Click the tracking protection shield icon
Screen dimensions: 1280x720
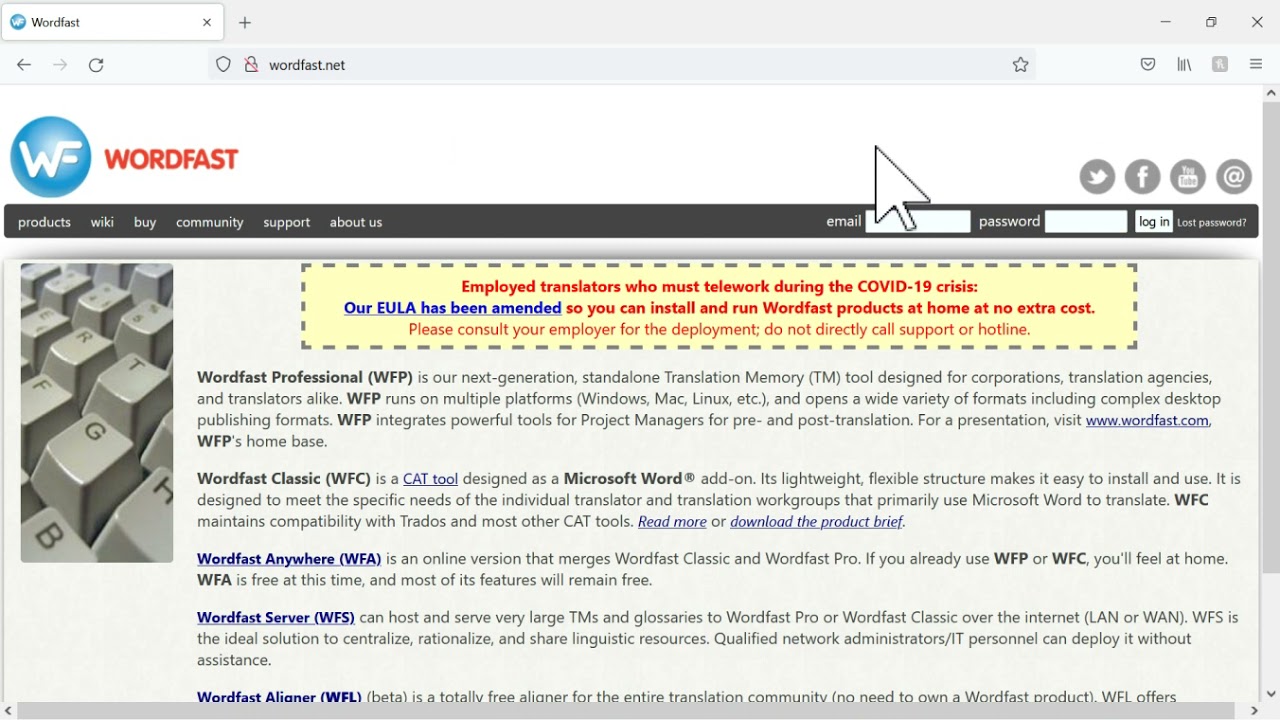point(224,65)
